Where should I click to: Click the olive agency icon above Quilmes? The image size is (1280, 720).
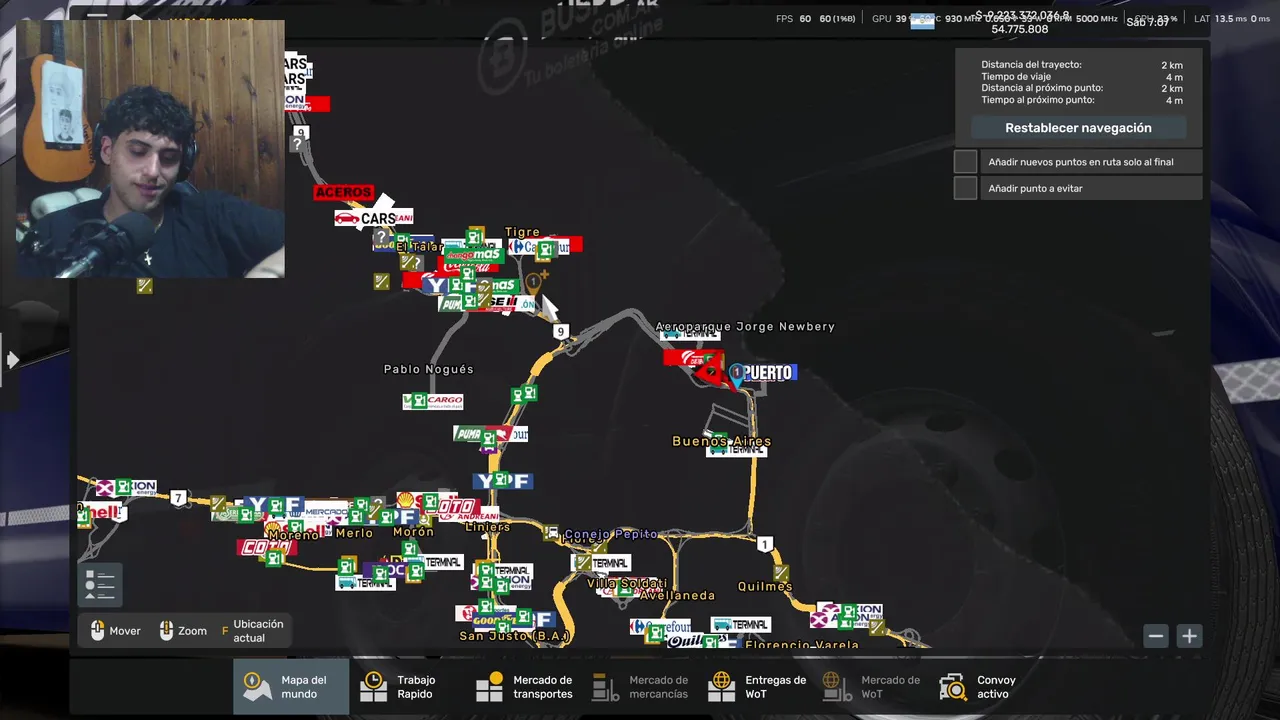click(x=781, y=573)
